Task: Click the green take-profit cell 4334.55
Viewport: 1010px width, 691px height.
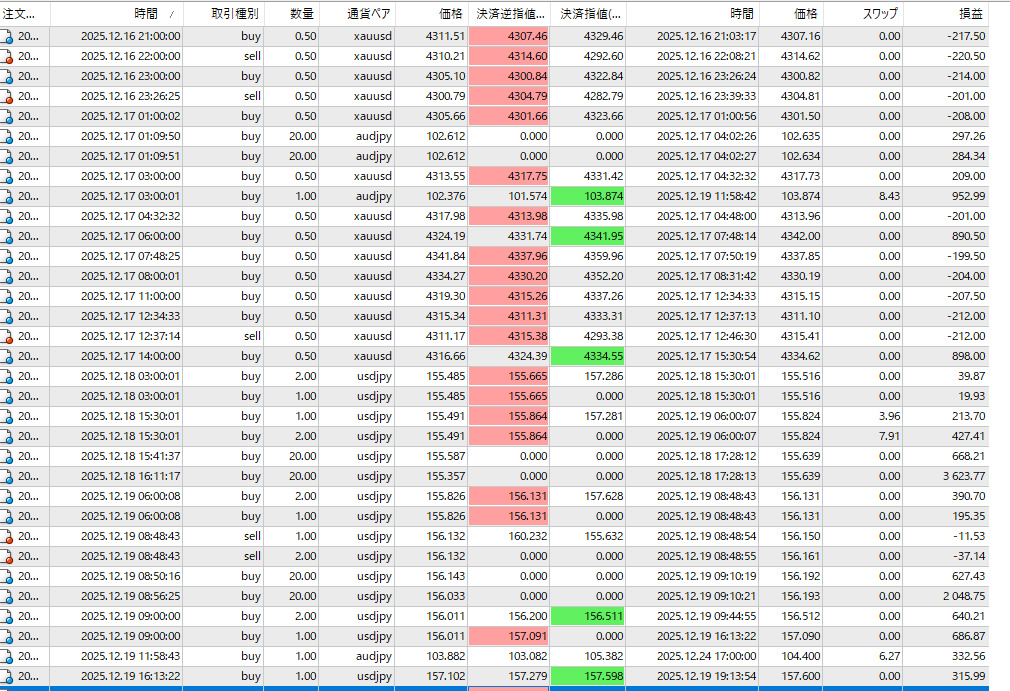Action: point(587,356)
